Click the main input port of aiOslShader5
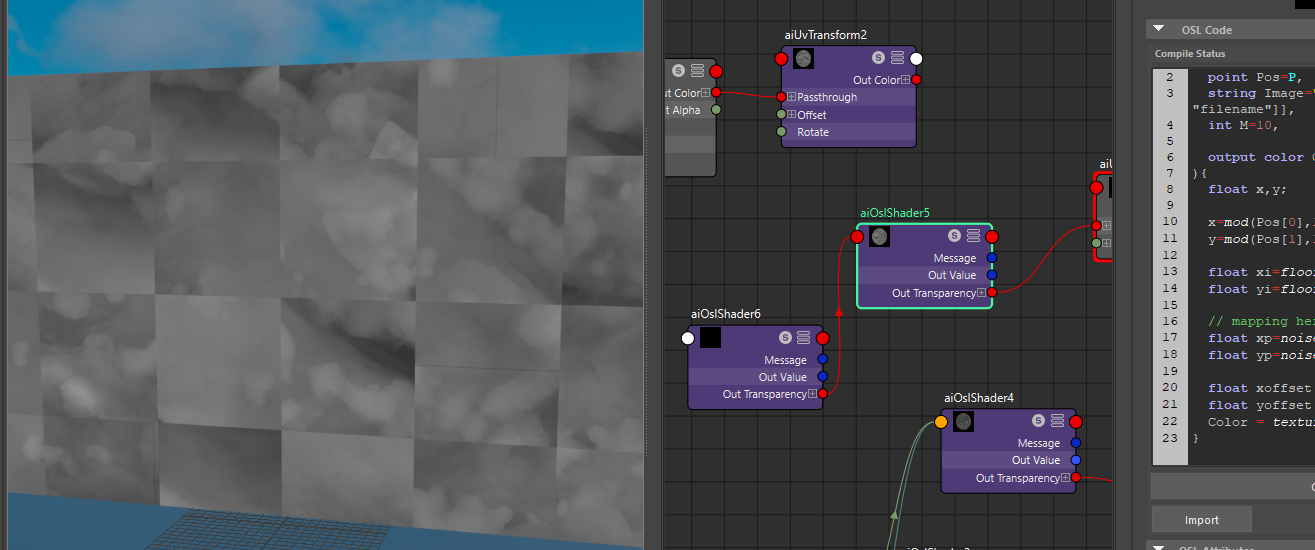Screen dimensions: 1315x550 coord(857,237)
